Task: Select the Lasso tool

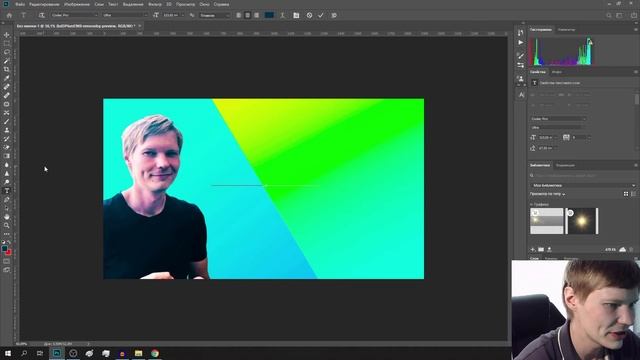Action: pyautogui.click(x=7, y=52)
